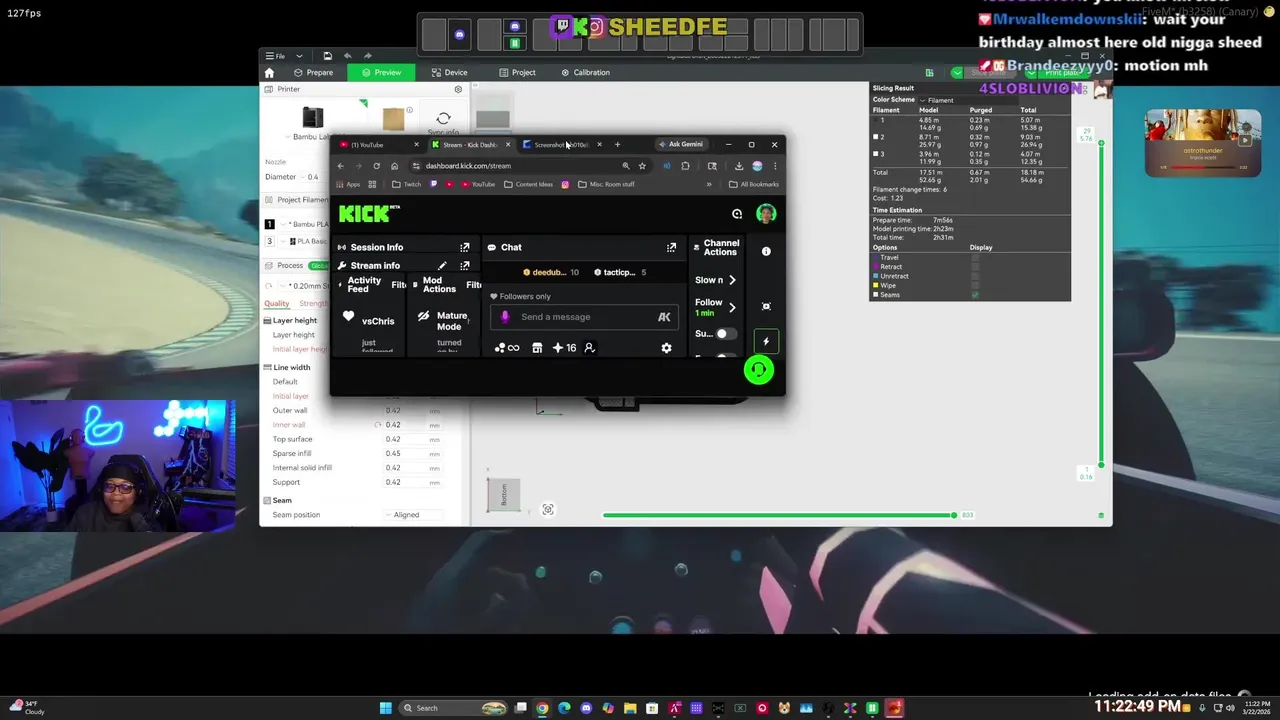Reload the Kick dashboard page

click(x=376, y=166)
